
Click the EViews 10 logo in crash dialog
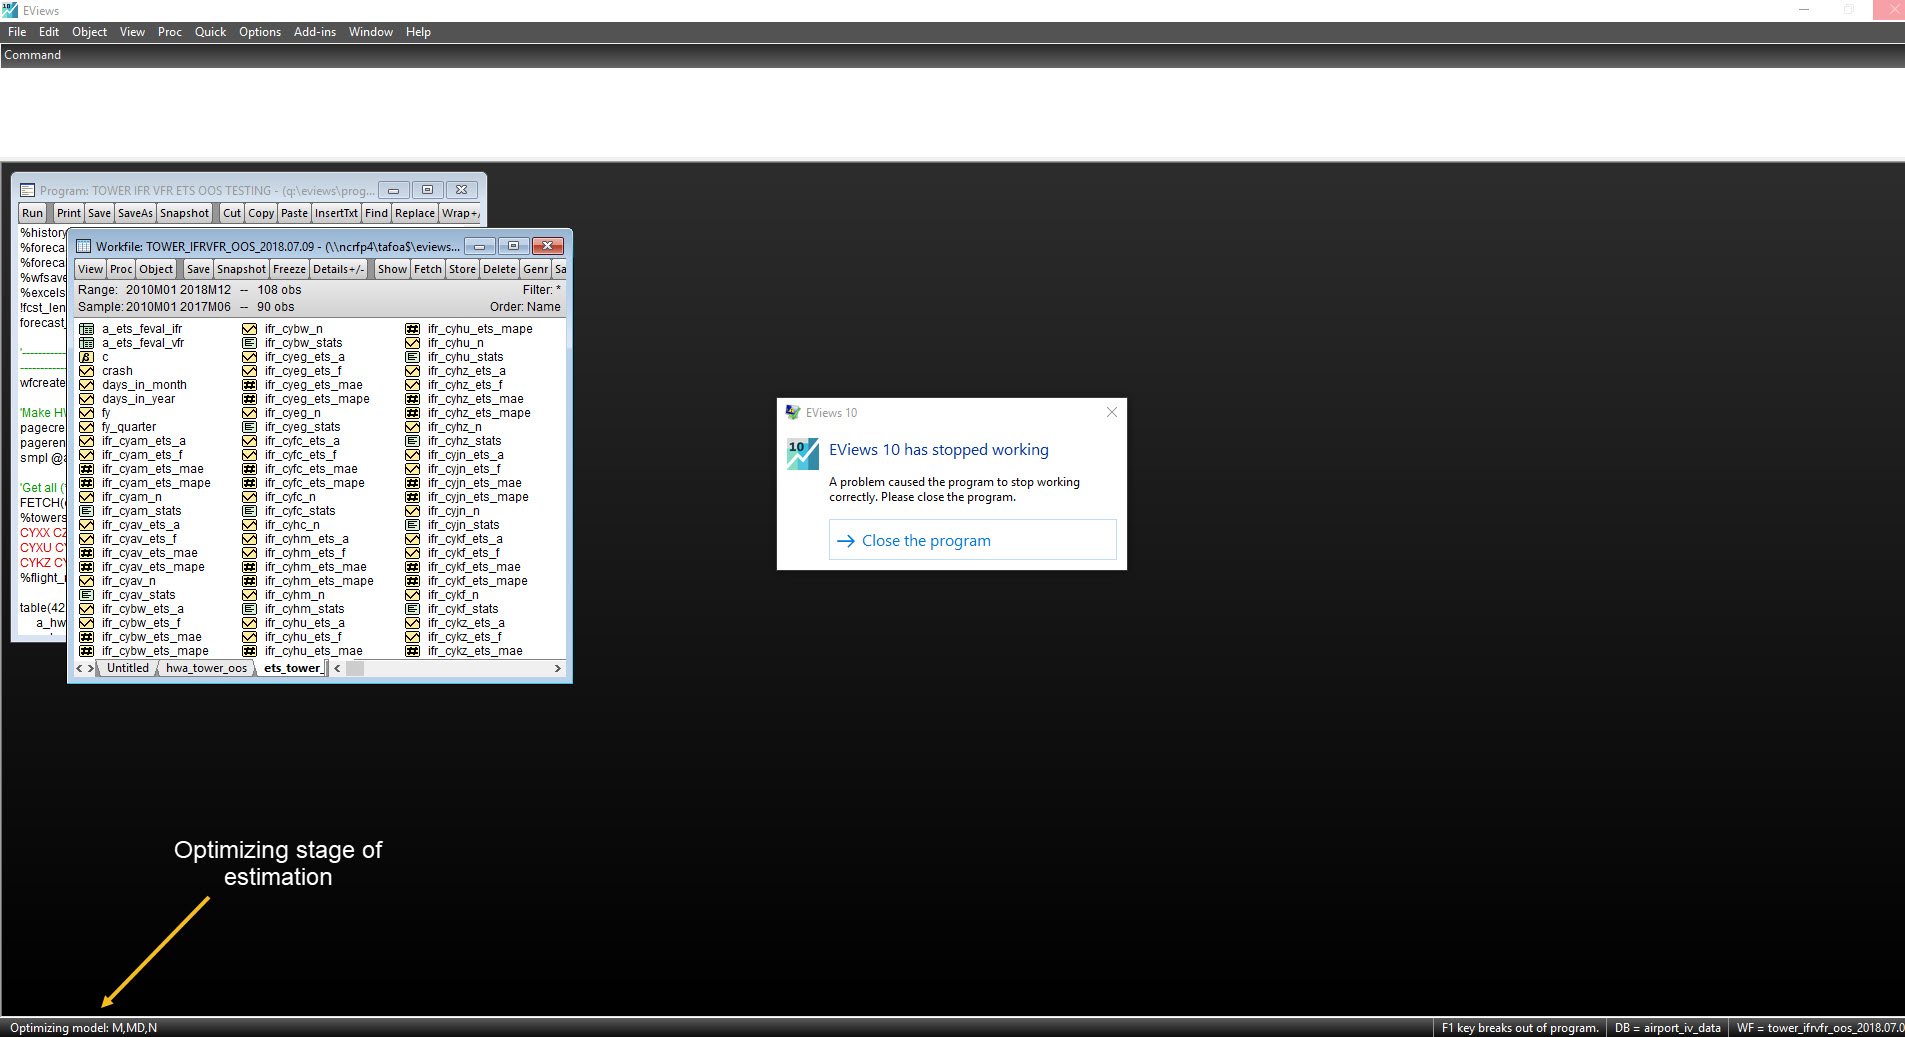pyautogui.click(x=803, y=454)
